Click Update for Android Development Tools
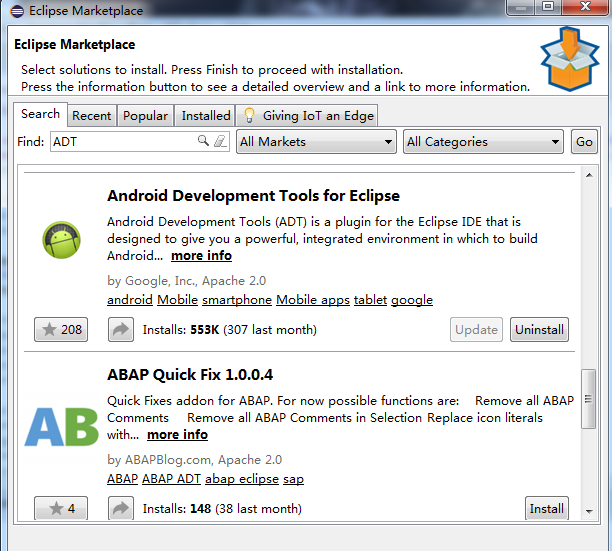Screen dimensions: 612x551 pyautogui.click(x=476, y=330)
